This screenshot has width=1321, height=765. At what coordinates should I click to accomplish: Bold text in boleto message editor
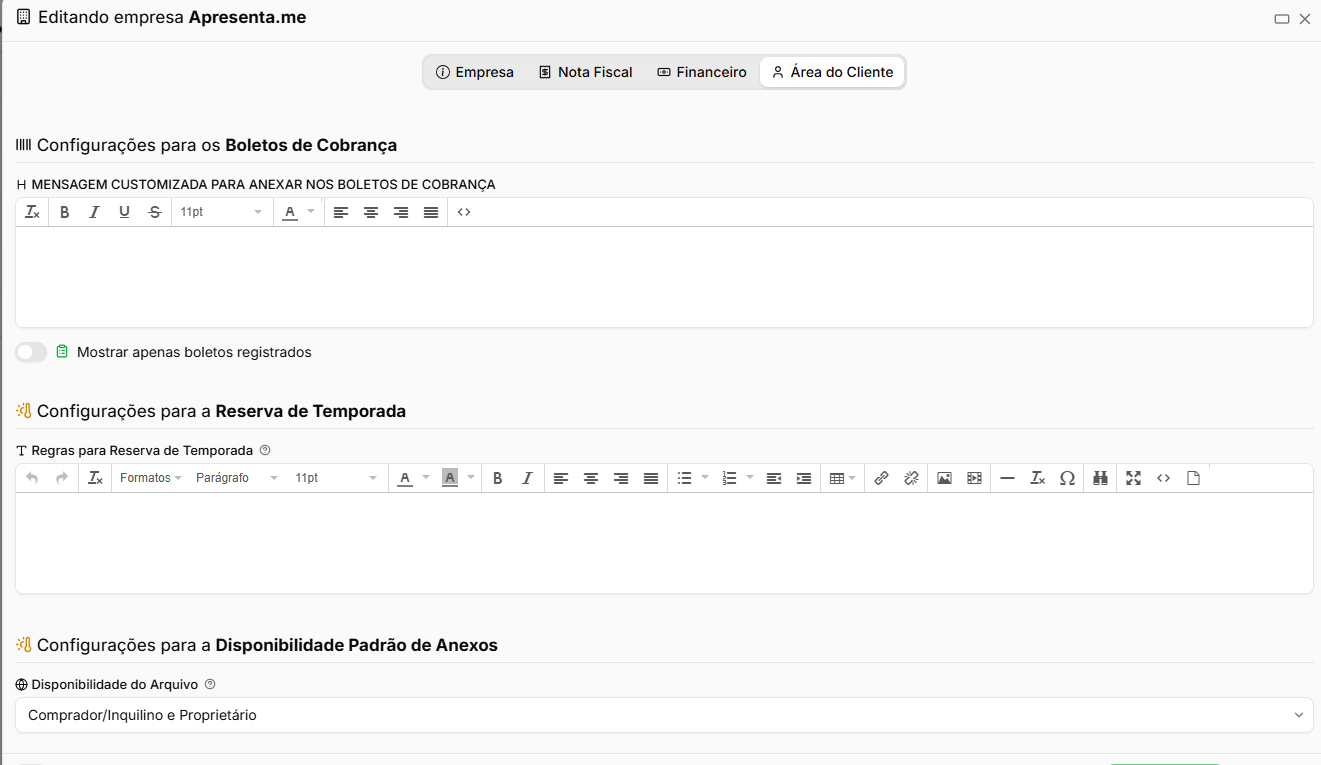pyautogui.click(x=64, y=212)
